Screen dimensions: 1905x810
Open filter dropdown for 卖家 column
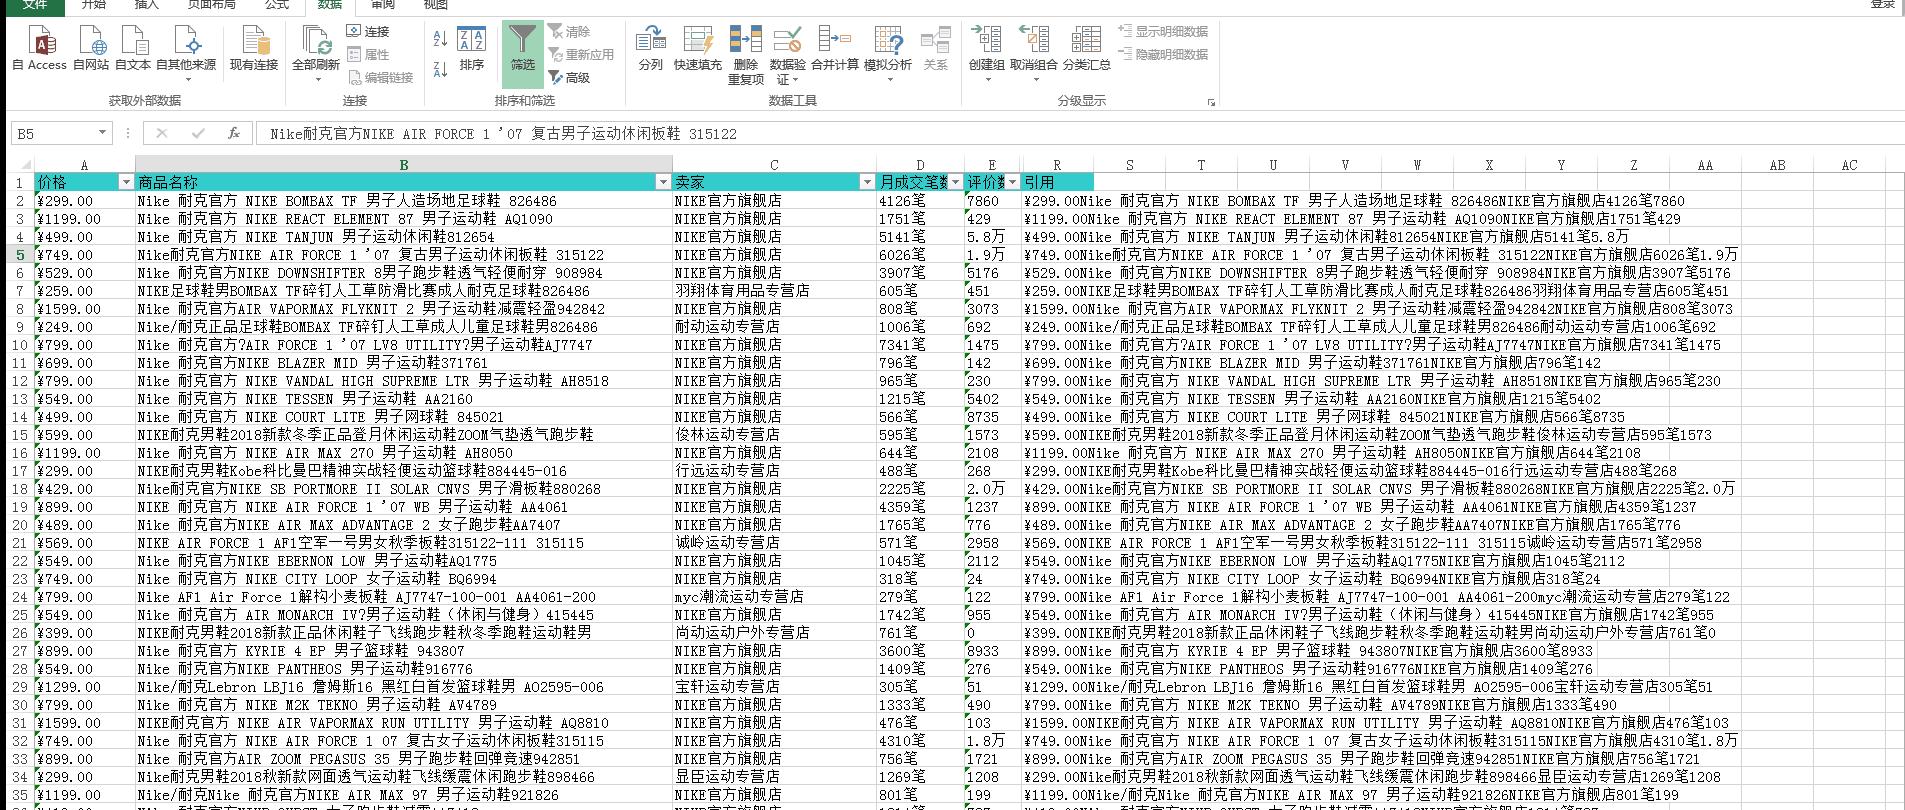coord(867,182)
